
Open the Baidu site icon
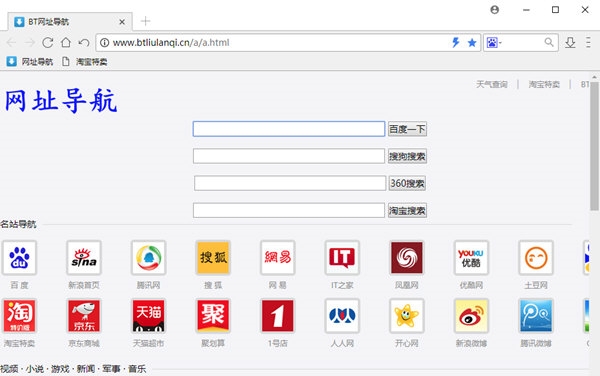click(x=19, y=257)
